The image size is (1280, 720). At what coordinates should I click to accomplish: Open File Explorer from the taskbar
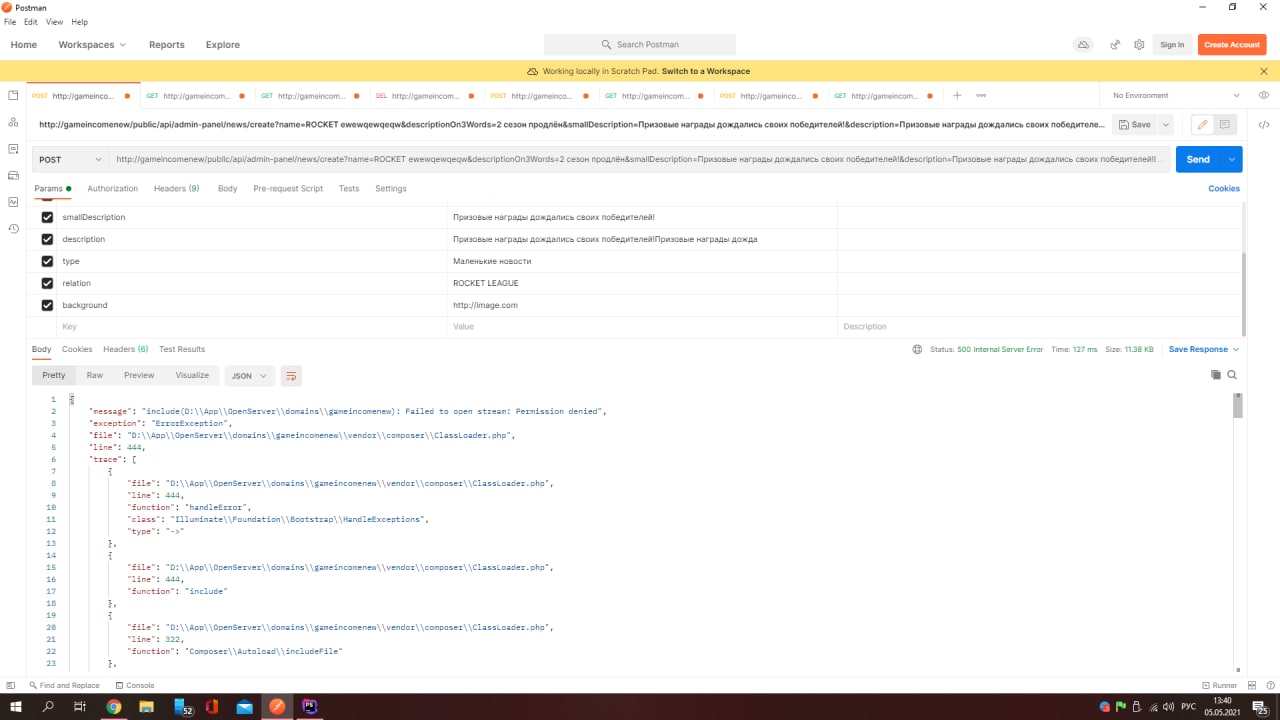pos(146,707)
